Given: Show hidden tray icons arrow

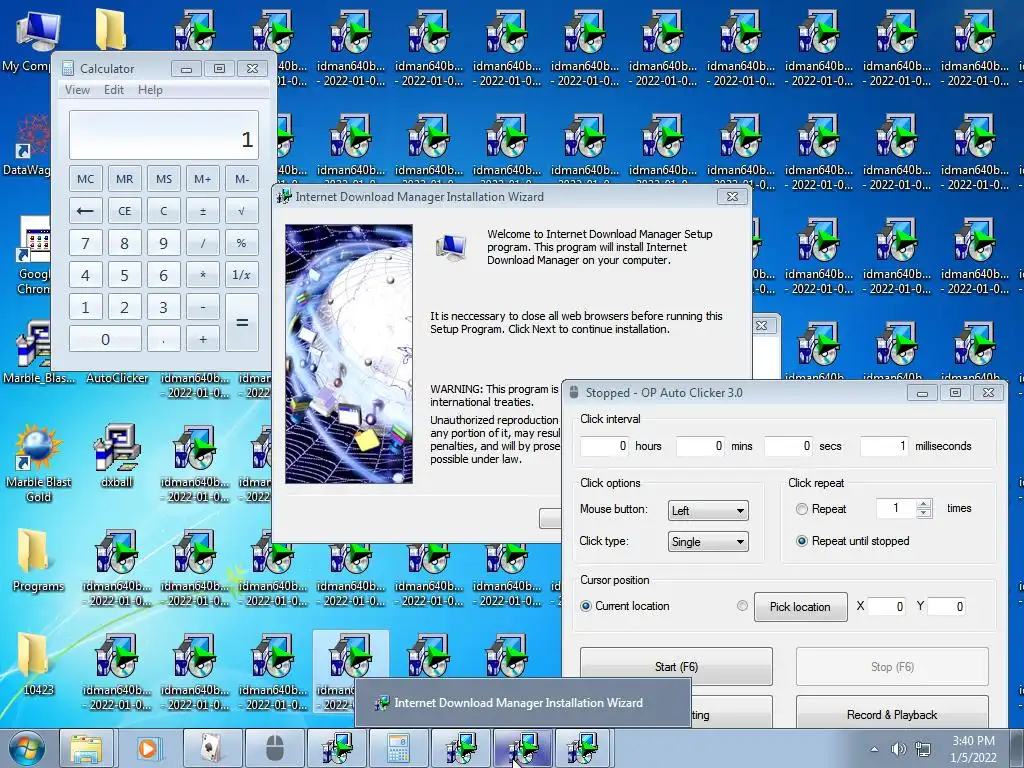Looking at the screenshot, I should coord(874,749).
